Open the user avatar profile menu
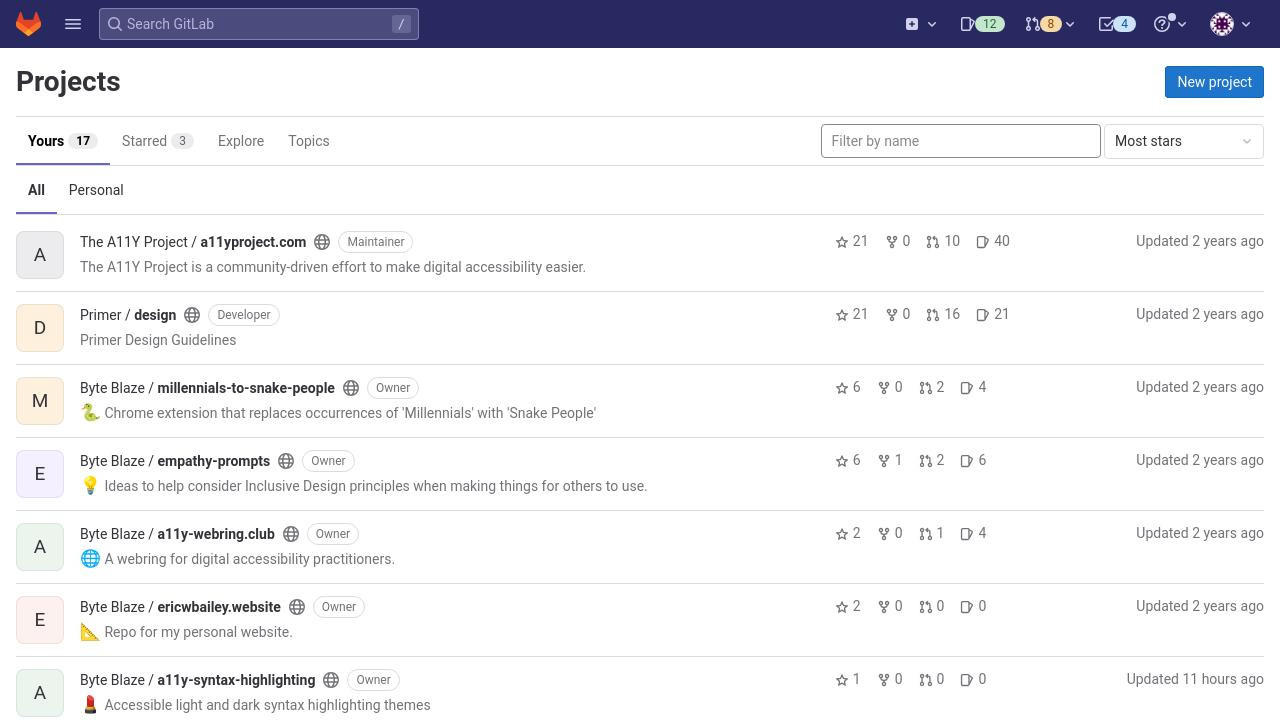 tap(1230, 24)
